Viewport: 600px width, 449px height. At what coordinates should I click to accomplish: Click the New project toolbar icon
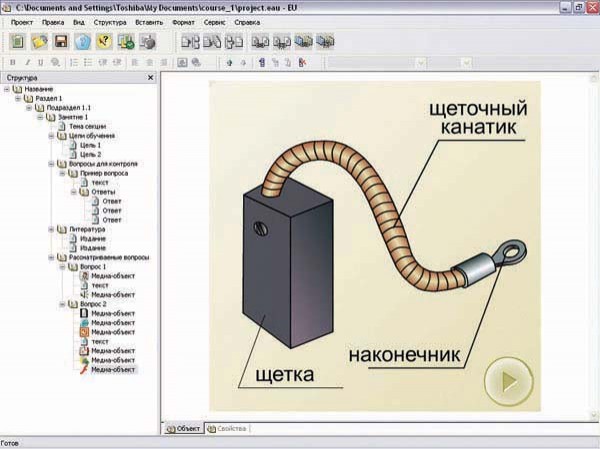pyautogui.click(x=17, y=42)
